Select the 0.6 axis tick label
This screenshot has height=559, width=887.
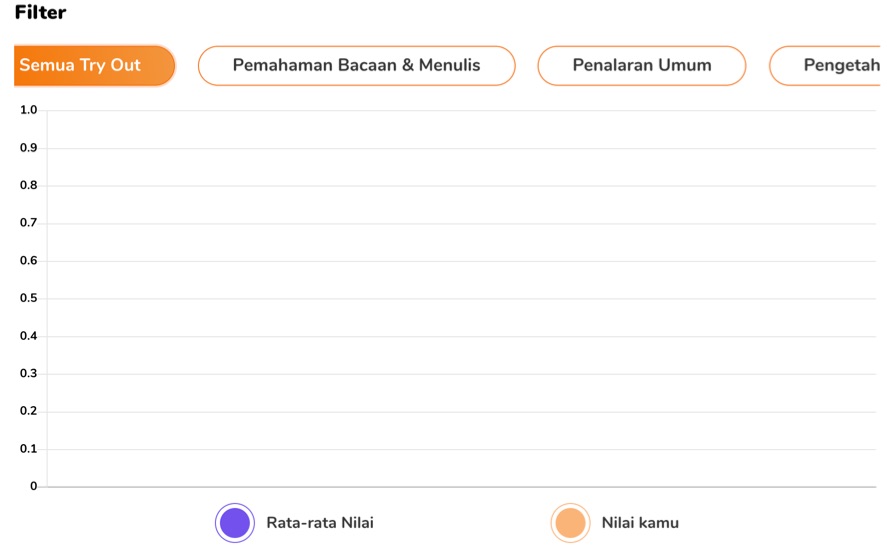[28, 260]
